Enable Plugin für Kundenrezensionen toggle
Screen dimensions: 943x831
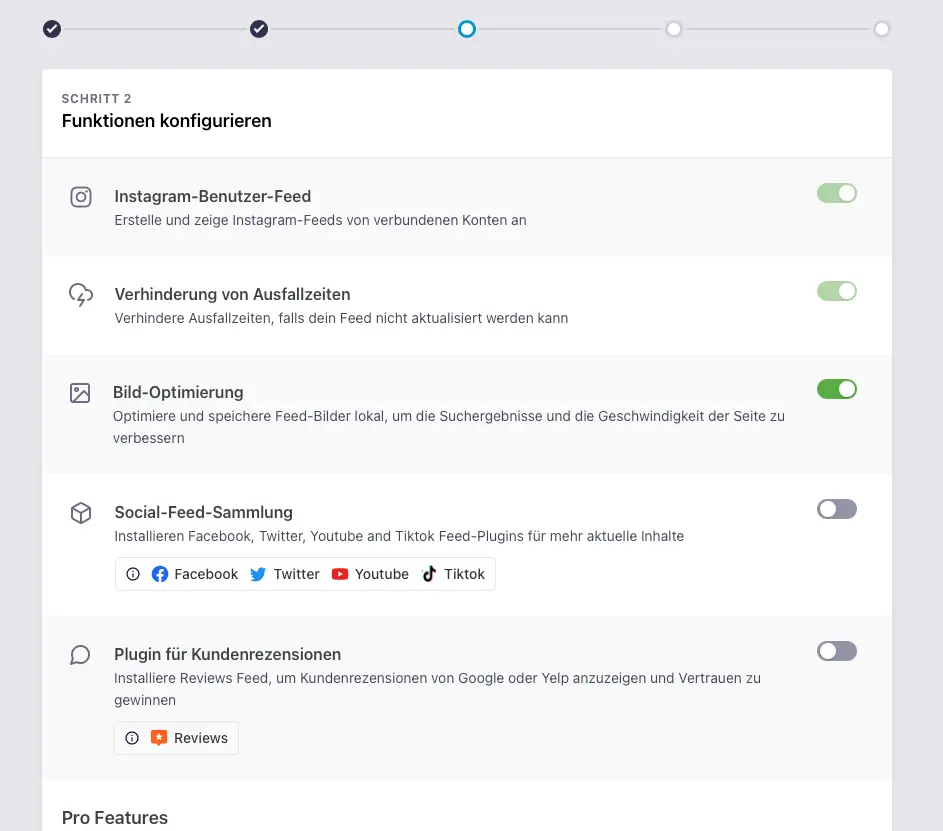(837, 651)
